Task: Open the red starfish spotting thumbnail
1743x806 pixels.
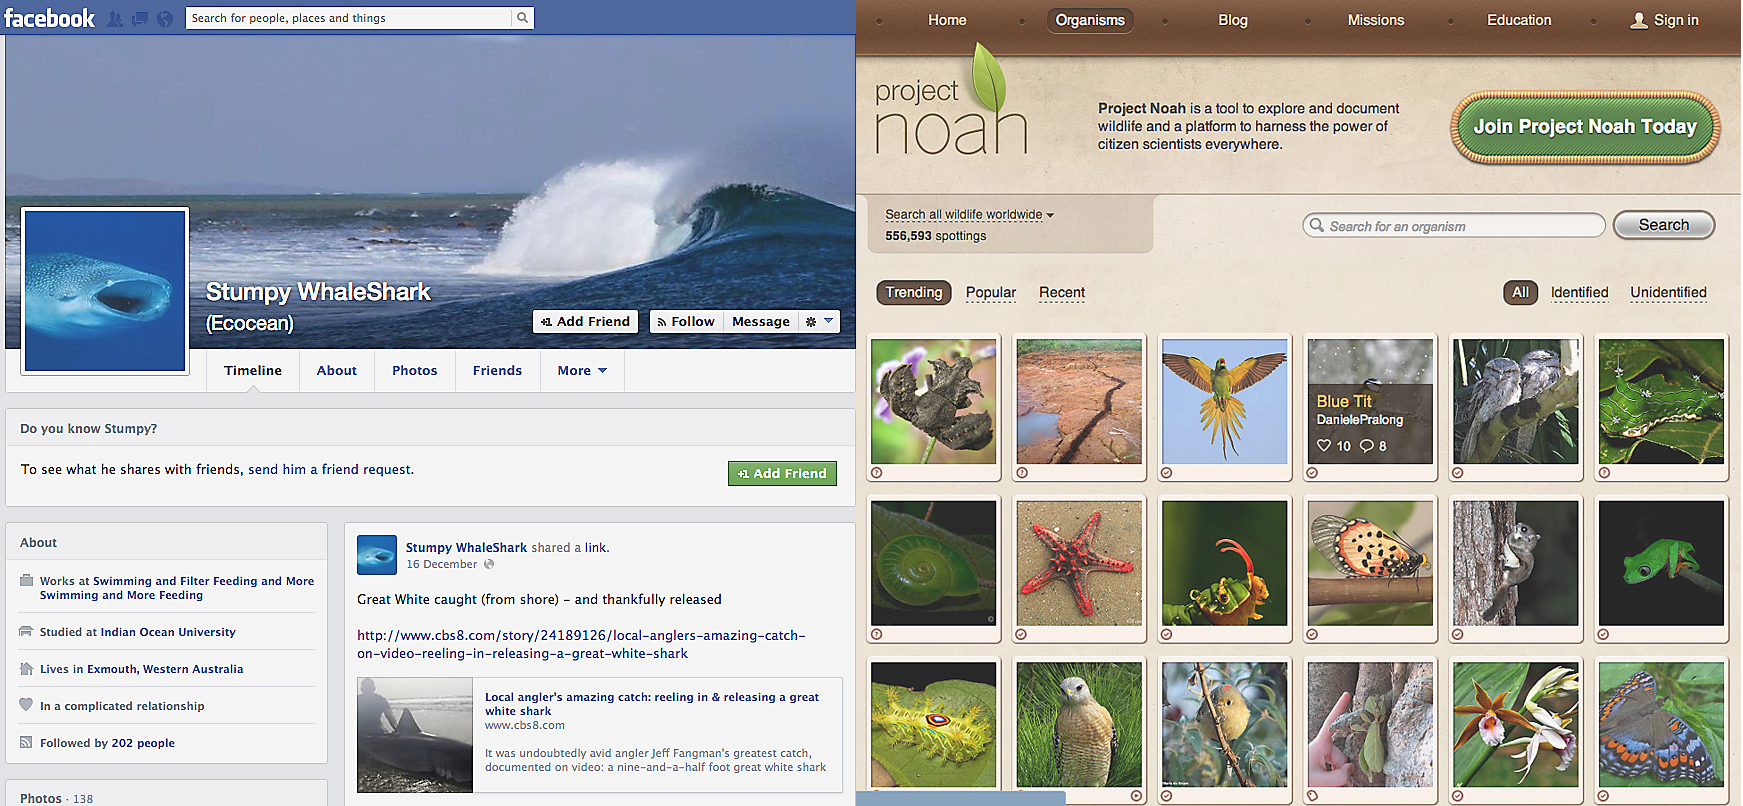Action: click(1079, 563)
